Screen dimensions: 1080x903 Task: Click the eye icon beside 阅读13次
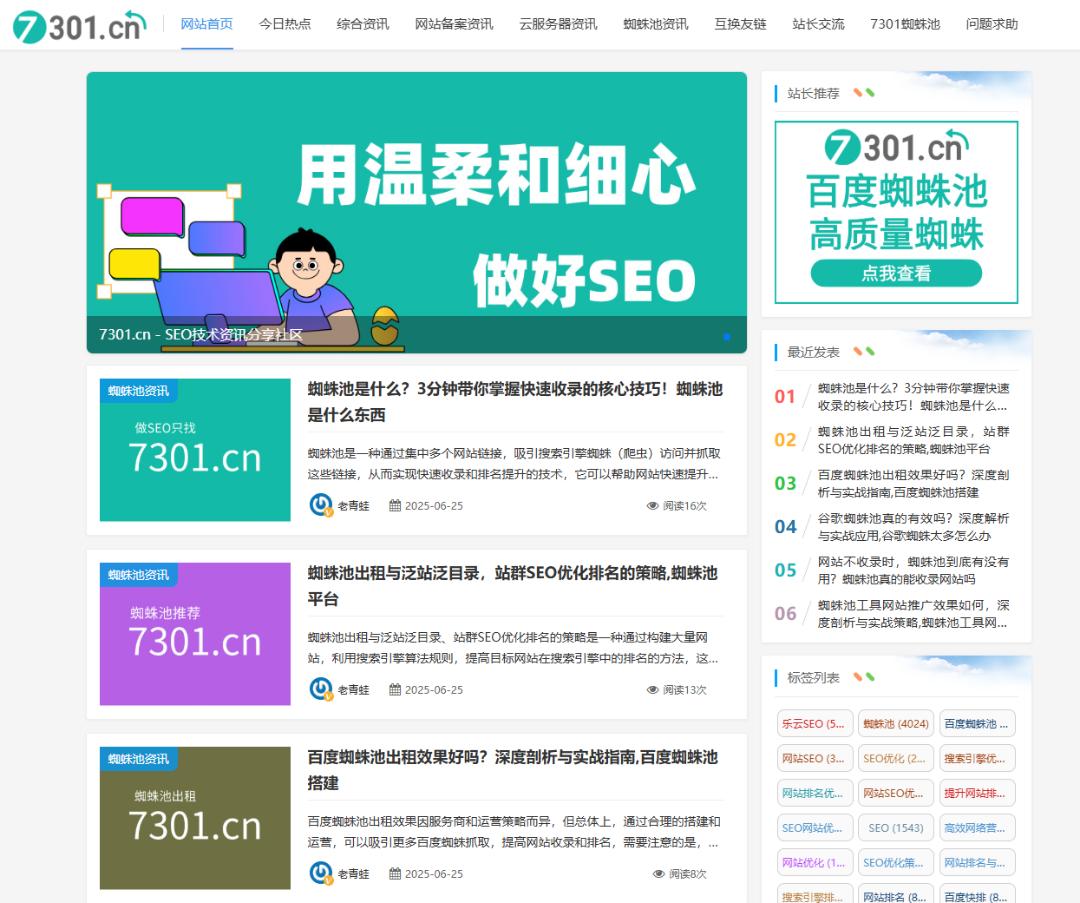click(652, 689)
